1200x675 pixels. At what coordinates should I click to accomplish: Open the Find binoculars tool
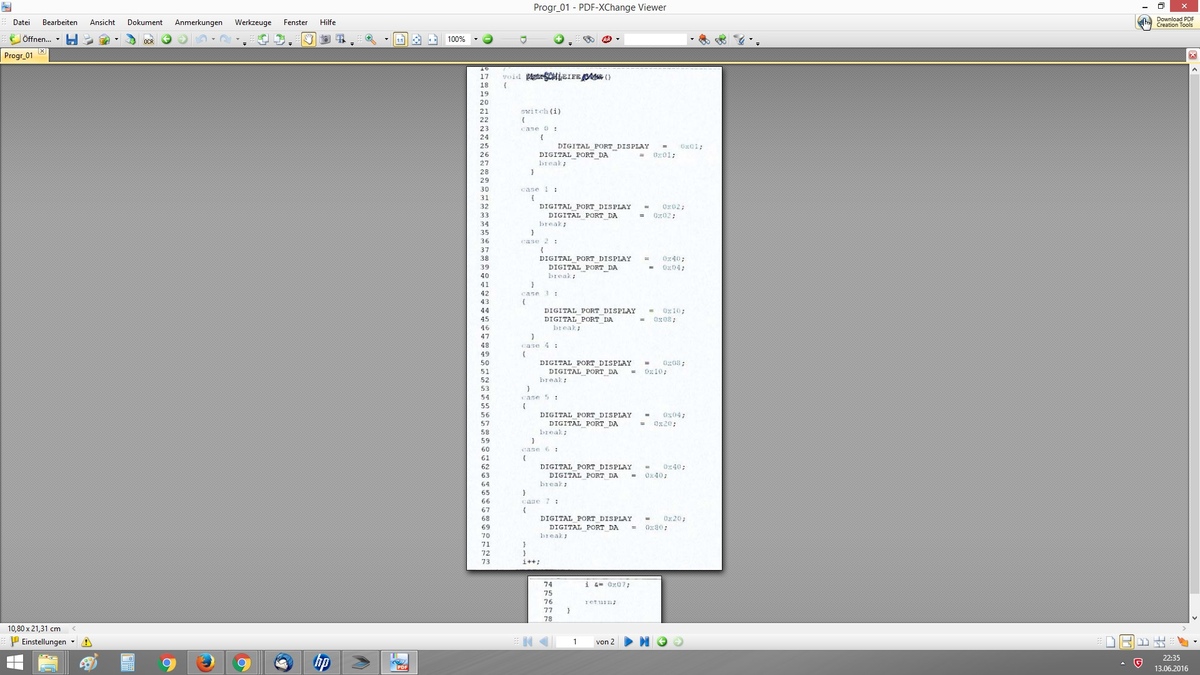click(x=589, y=39)
